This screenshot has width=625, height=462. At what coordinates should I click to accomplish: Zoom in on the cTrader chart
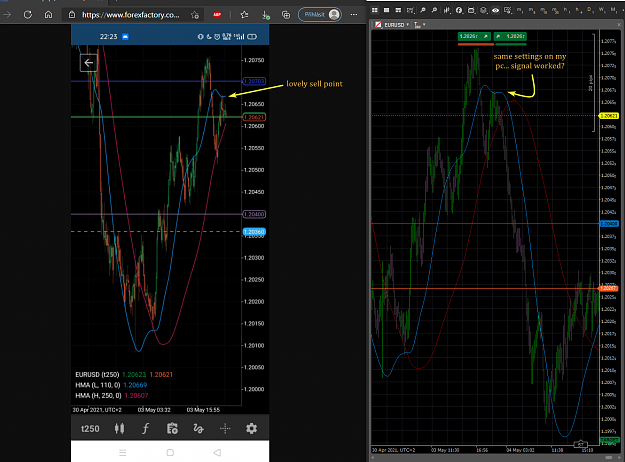click(x=423, y=10)
